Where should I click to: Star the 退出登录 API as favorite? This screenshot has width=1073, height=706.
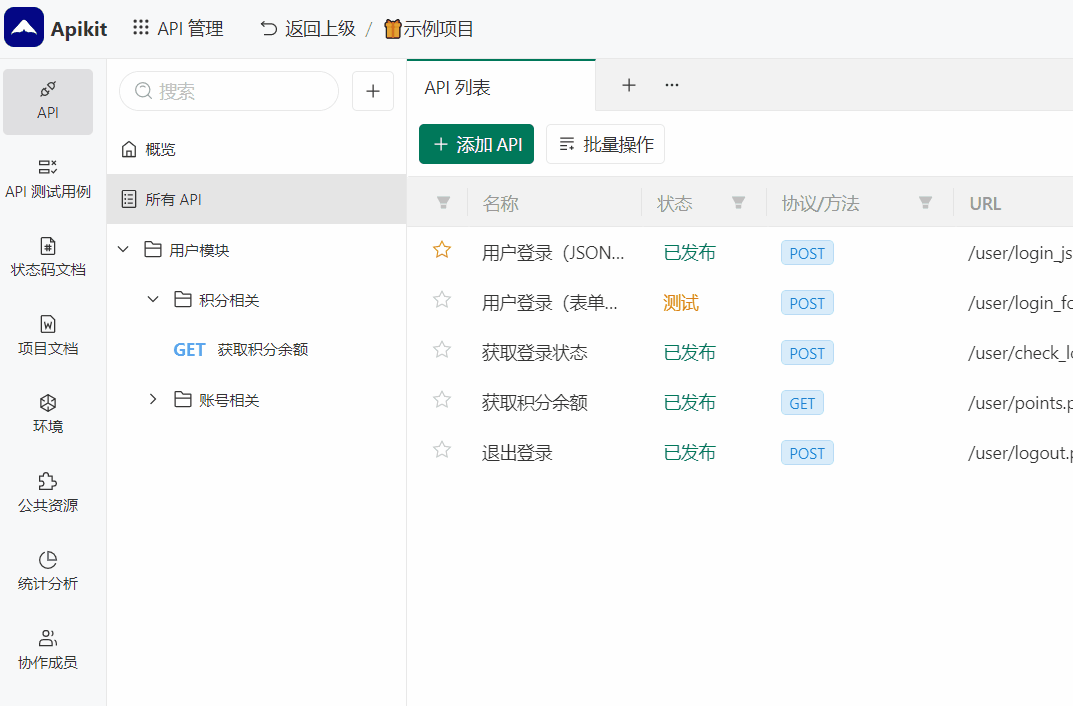(441, 450)
